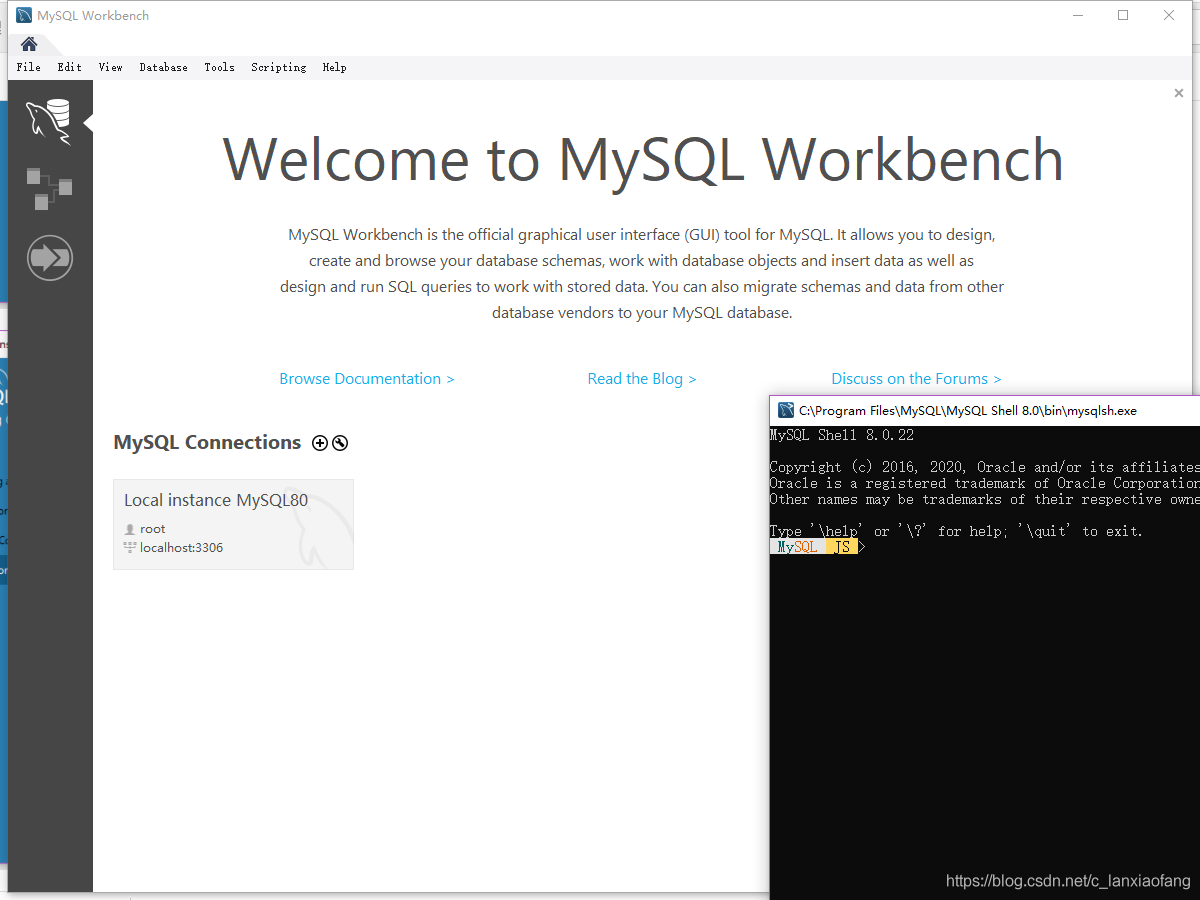
Task: Click the Workbench dolphin icon in title bar
Action: (x=24, y=16)
